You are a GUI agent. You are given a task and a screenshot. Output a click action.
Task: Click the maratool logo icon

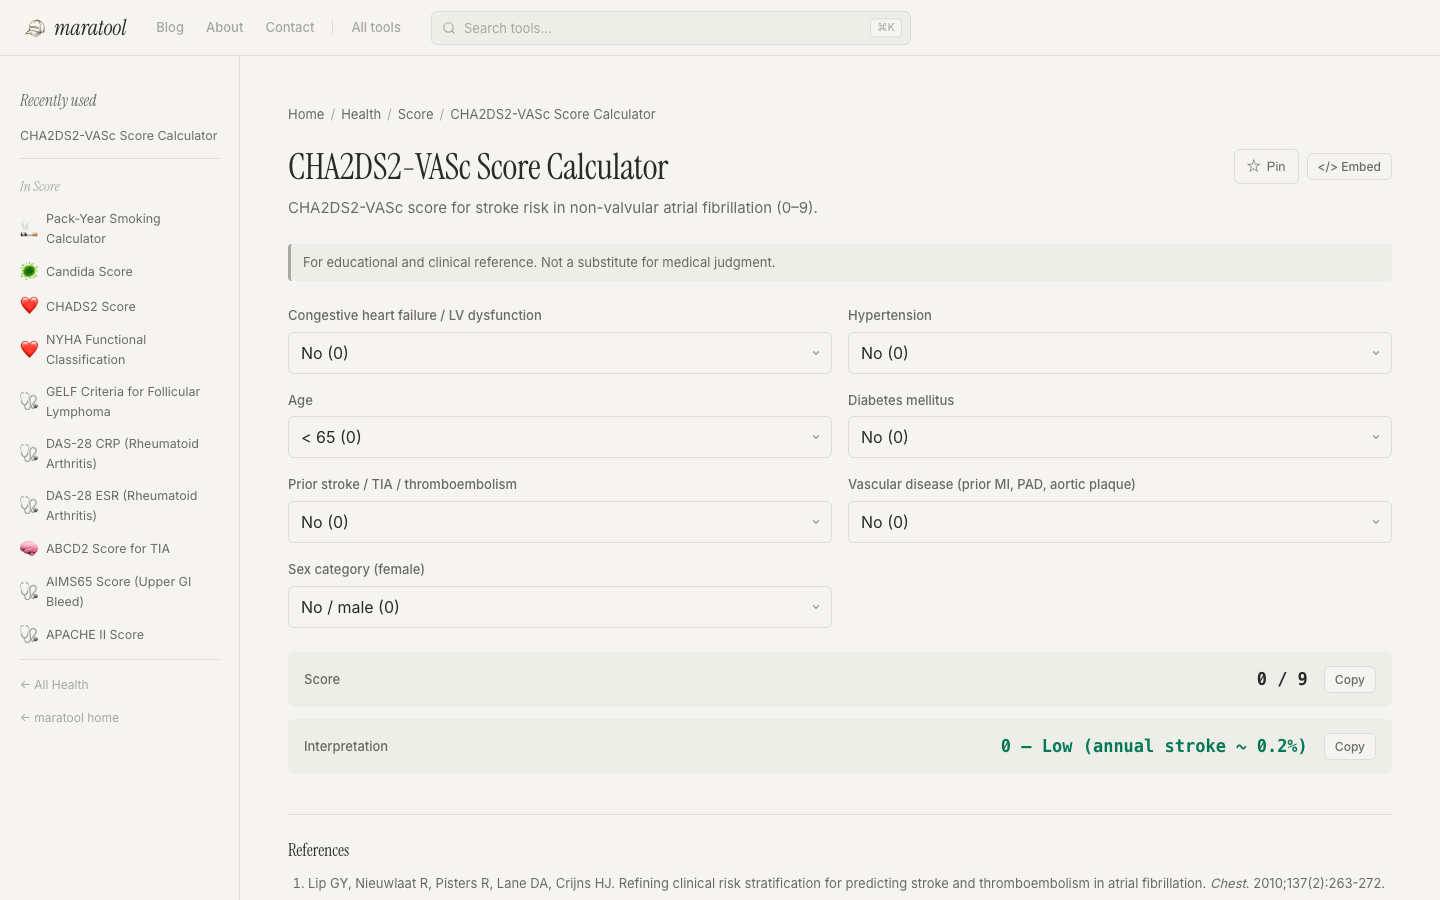coord(35,28)
